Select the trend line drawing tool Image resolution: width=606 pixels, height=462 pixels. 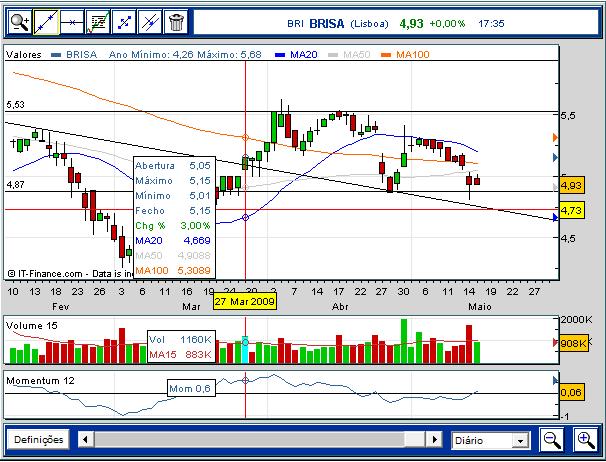(46, 22)
